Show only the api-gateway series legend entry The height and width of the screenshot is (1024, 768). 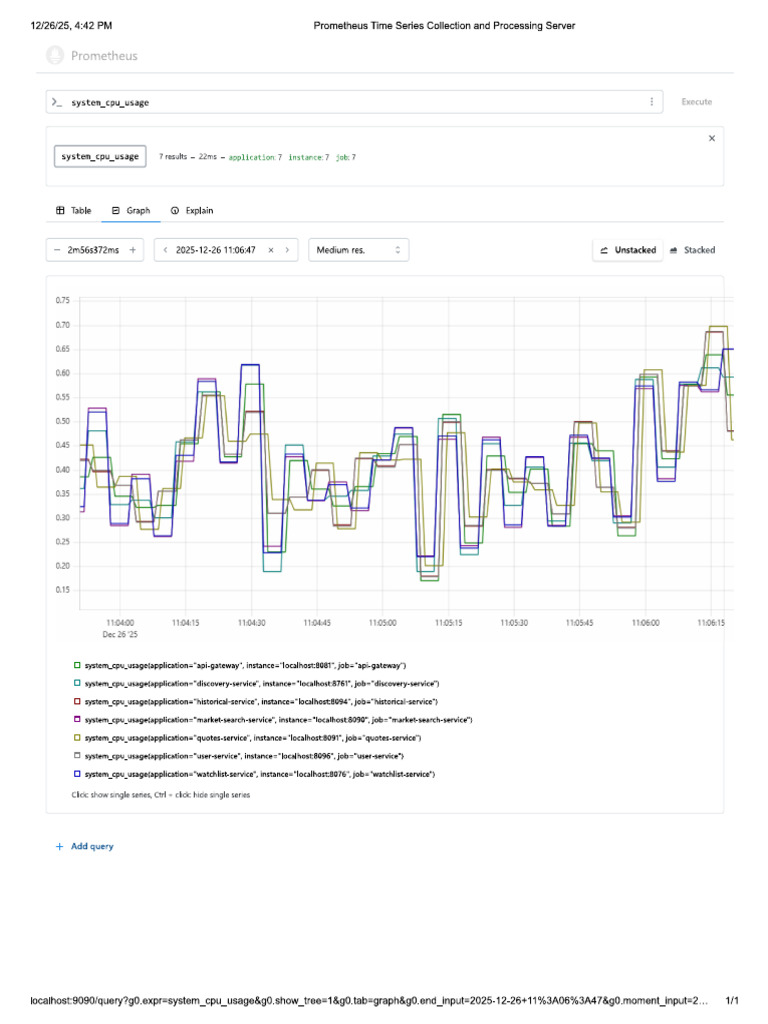246,665
